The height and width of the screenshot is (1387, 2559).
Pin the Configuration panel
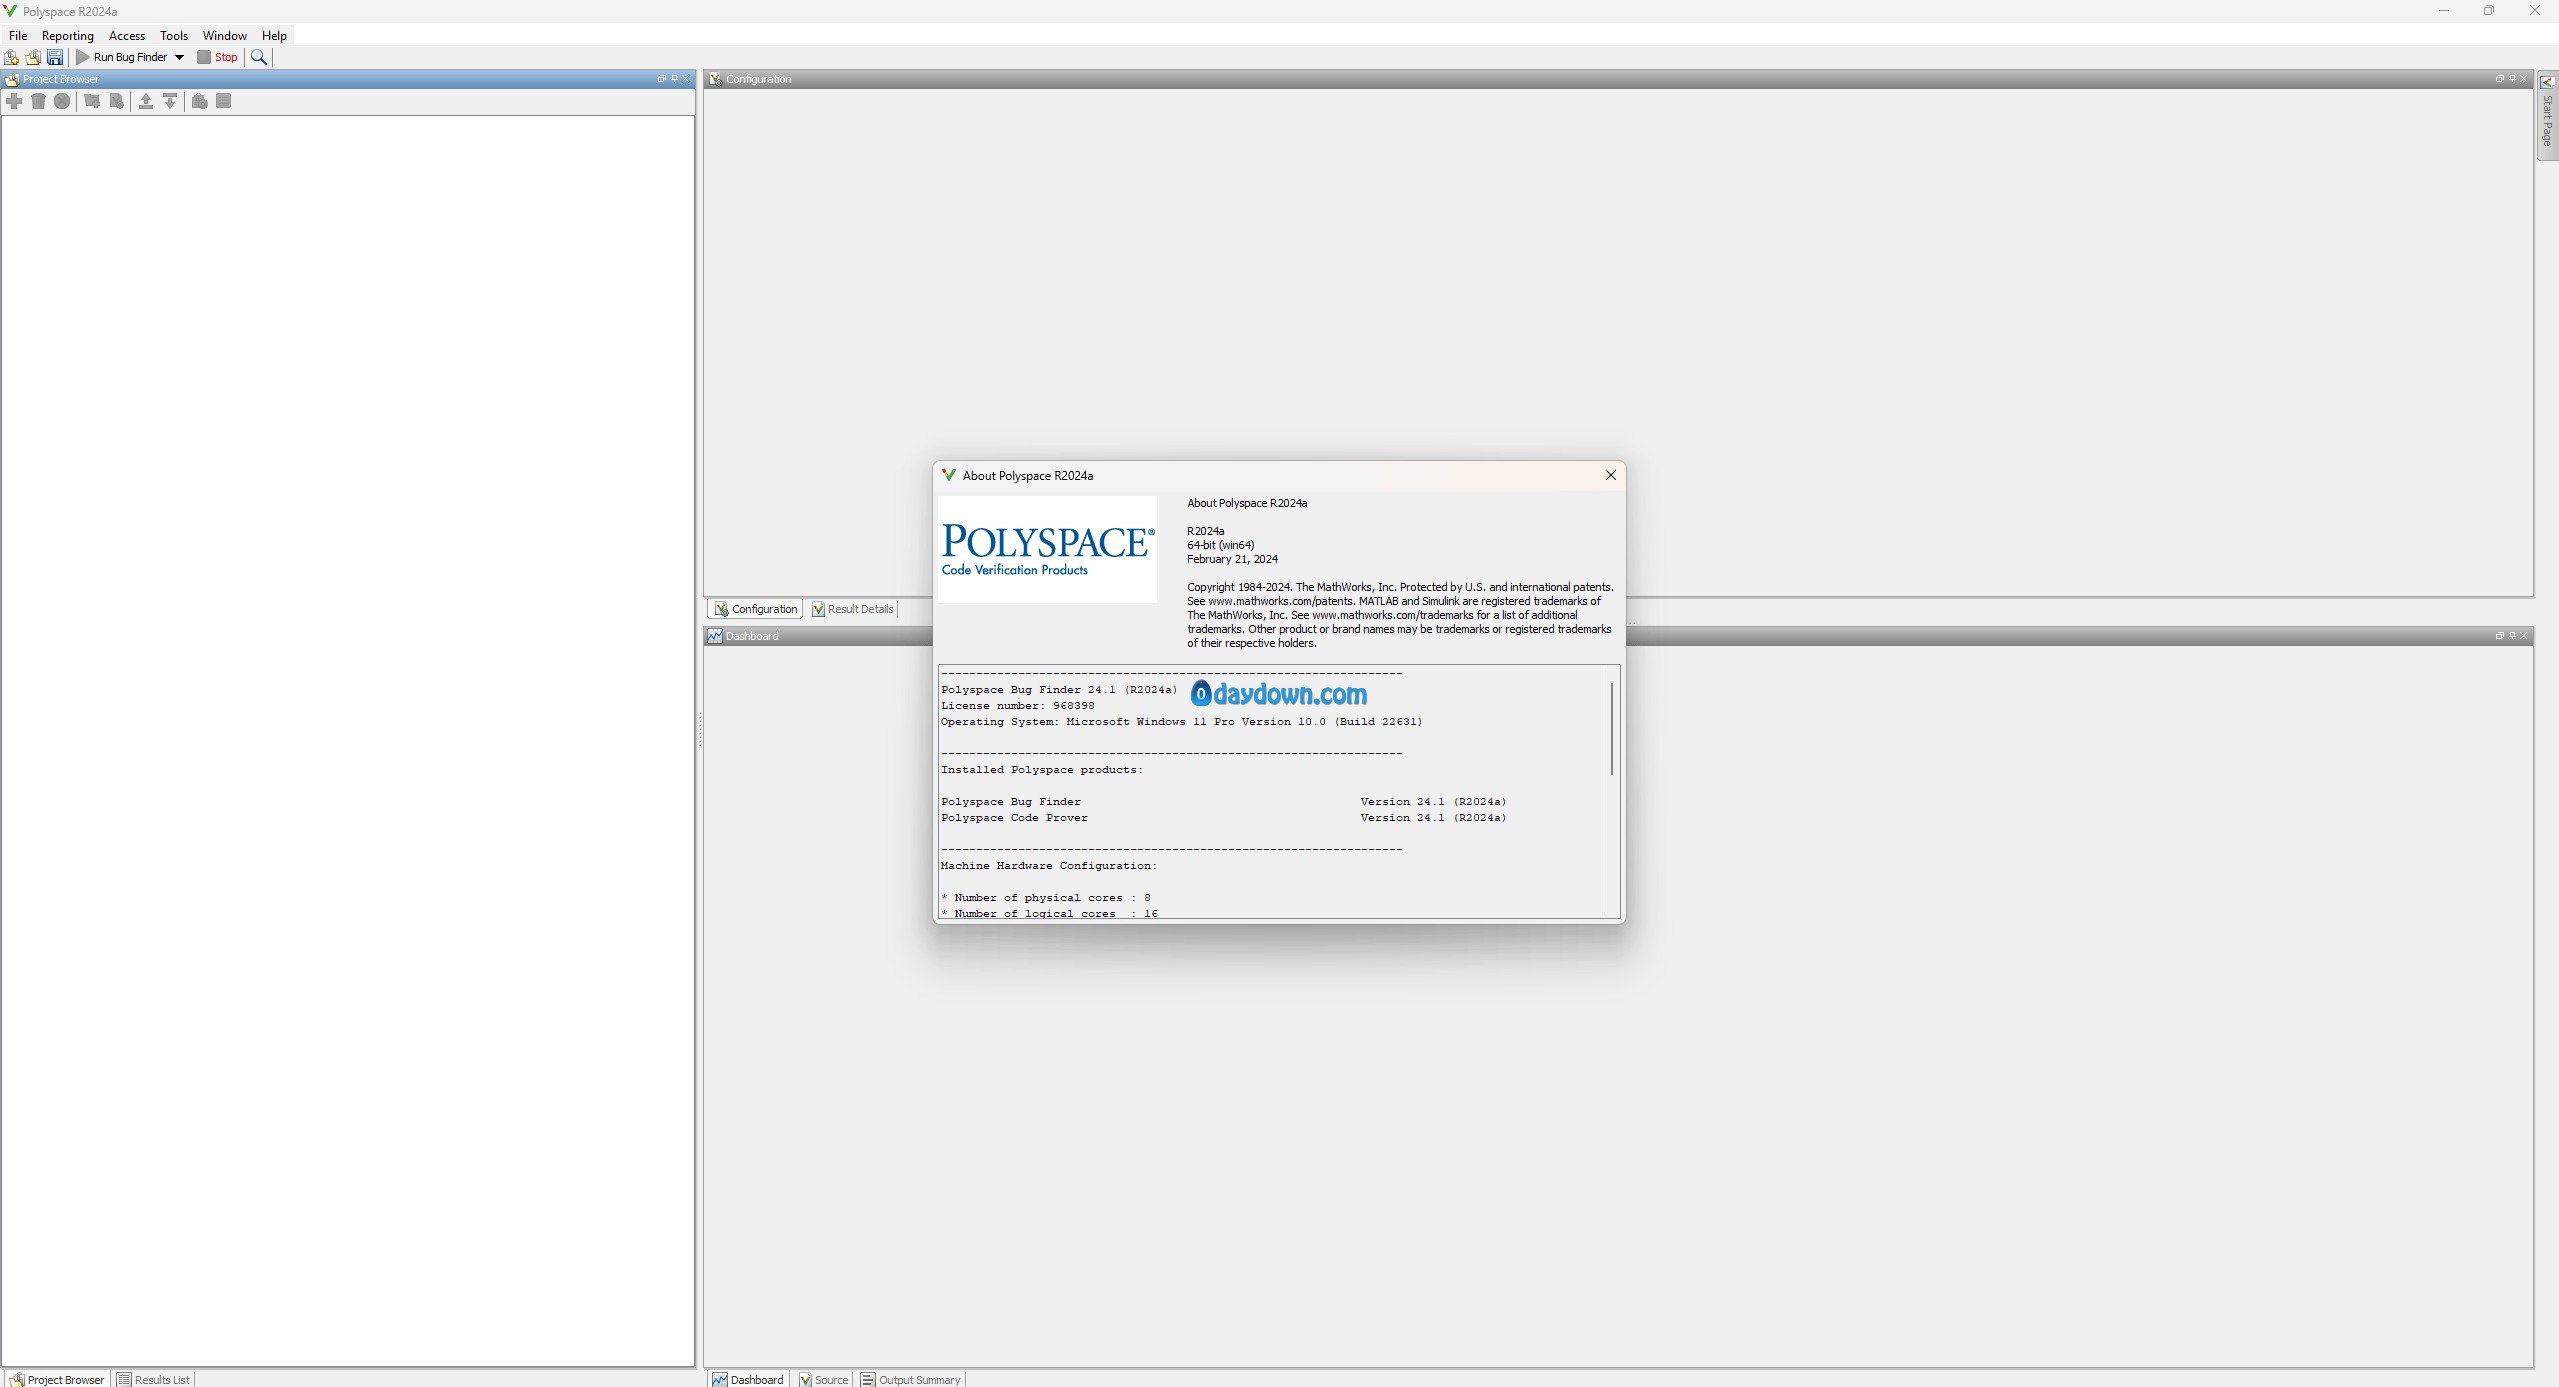(2512, 78)
